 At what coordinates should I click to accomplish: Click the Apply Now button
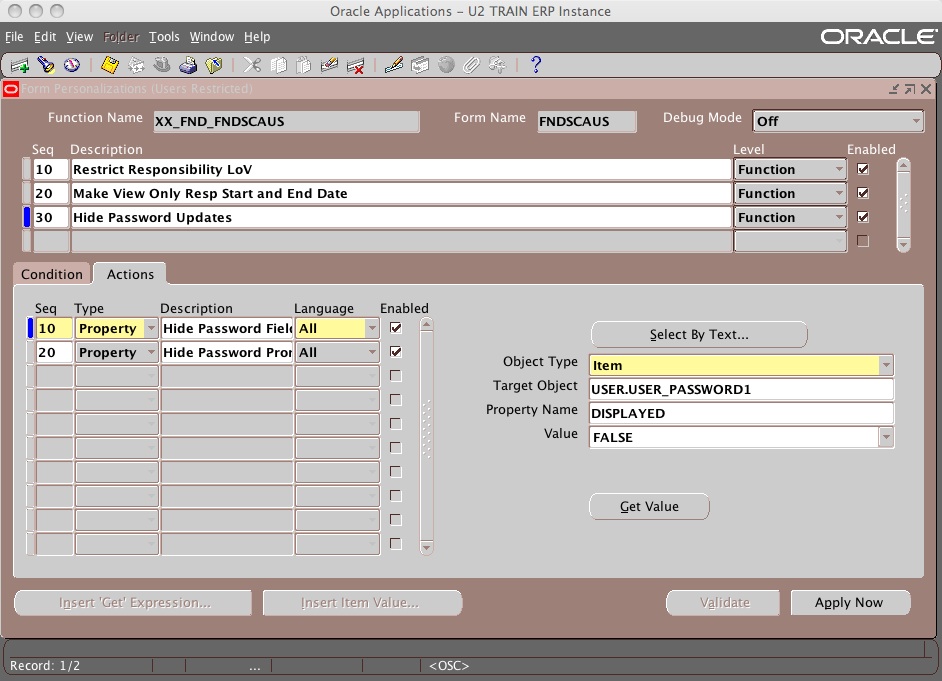850,602
